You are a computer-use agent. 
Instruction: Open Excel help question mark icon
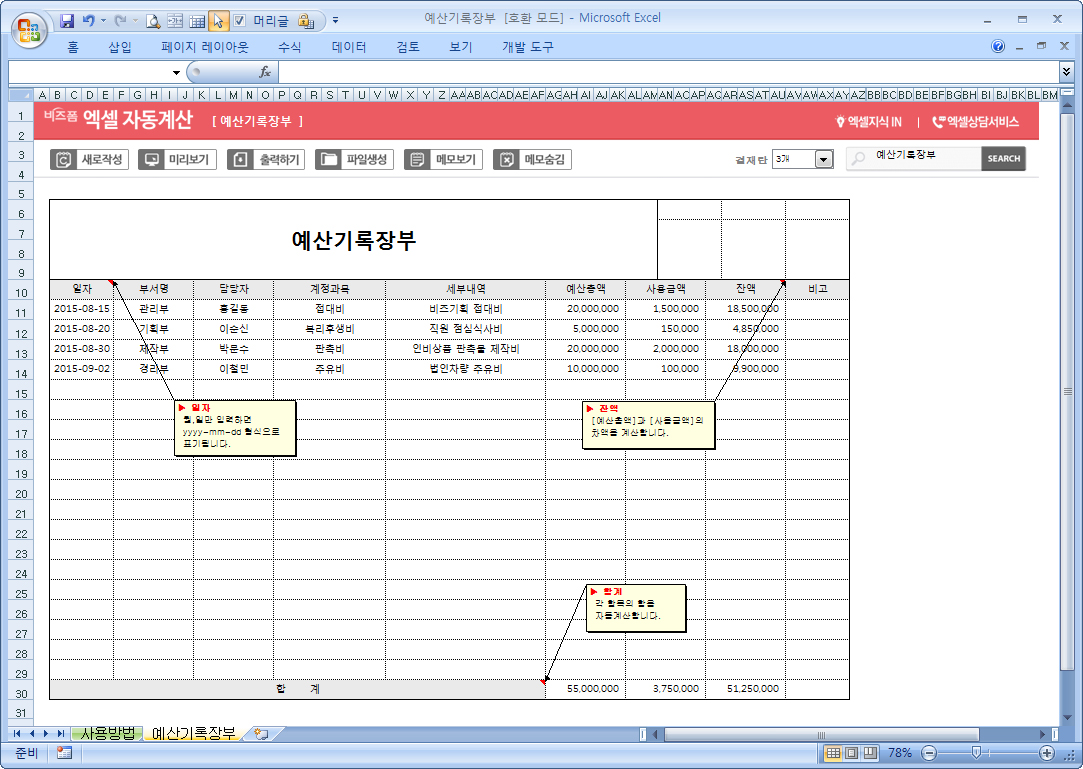tap(997, 46)
